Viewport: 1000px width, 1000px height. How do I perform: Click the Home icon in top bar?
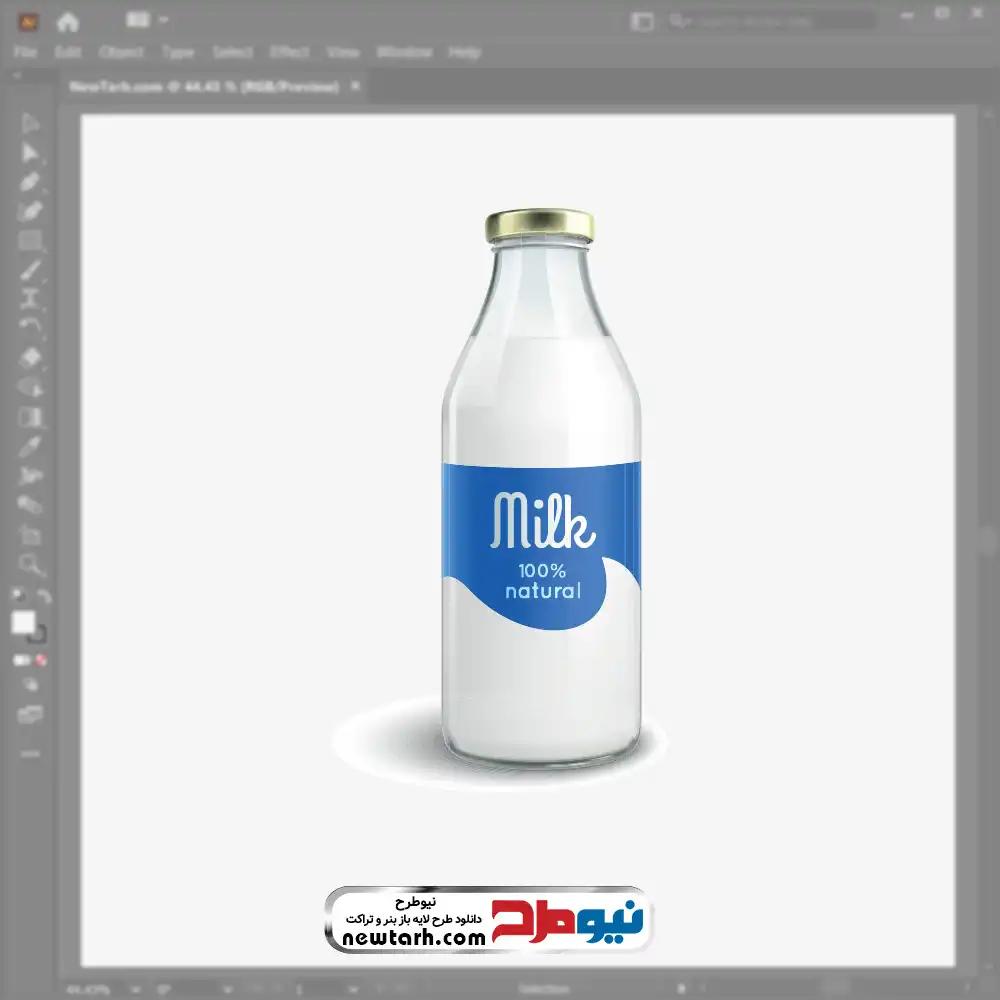[x=68, y=21]
